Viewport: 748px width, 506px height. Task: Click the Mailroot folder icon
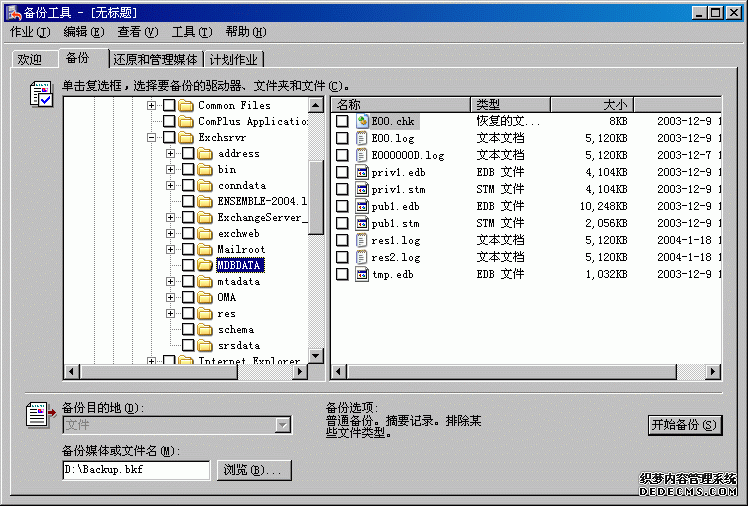coord(205,249)
